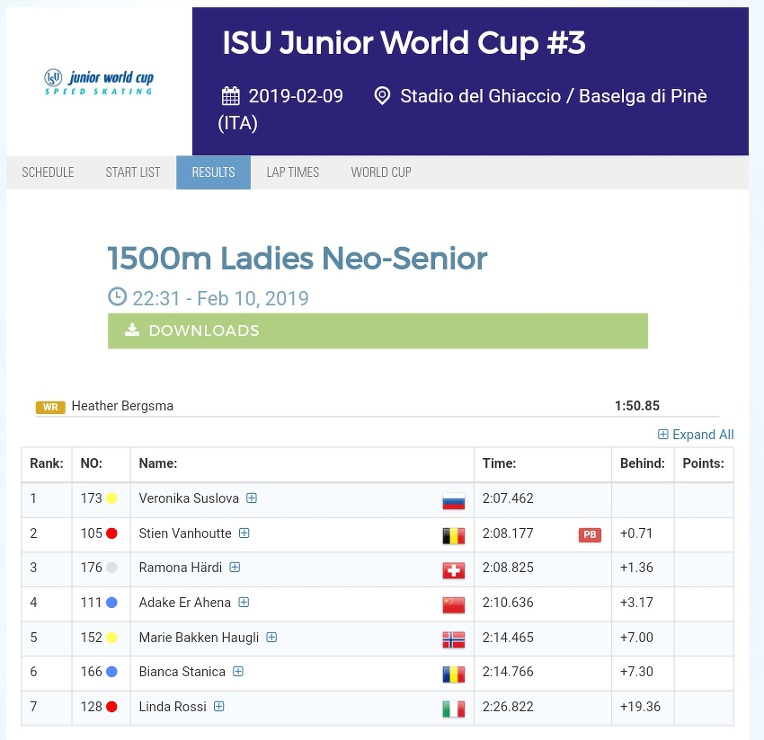The width and height of the screenshot is (764, 740).
Task: Expand details for Adake Er Ahena
Action: (244, 603)
